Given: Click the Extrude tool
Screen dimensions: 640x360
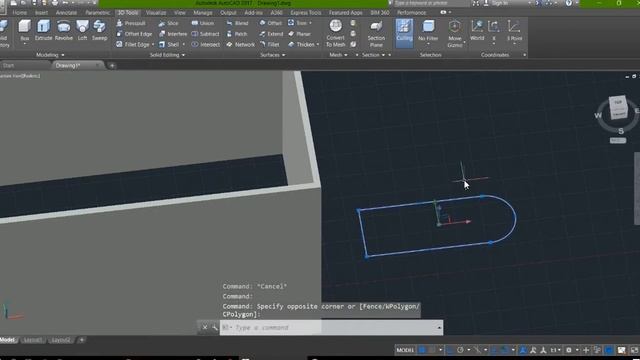Looking at the screenshot, I should (43, 31).
